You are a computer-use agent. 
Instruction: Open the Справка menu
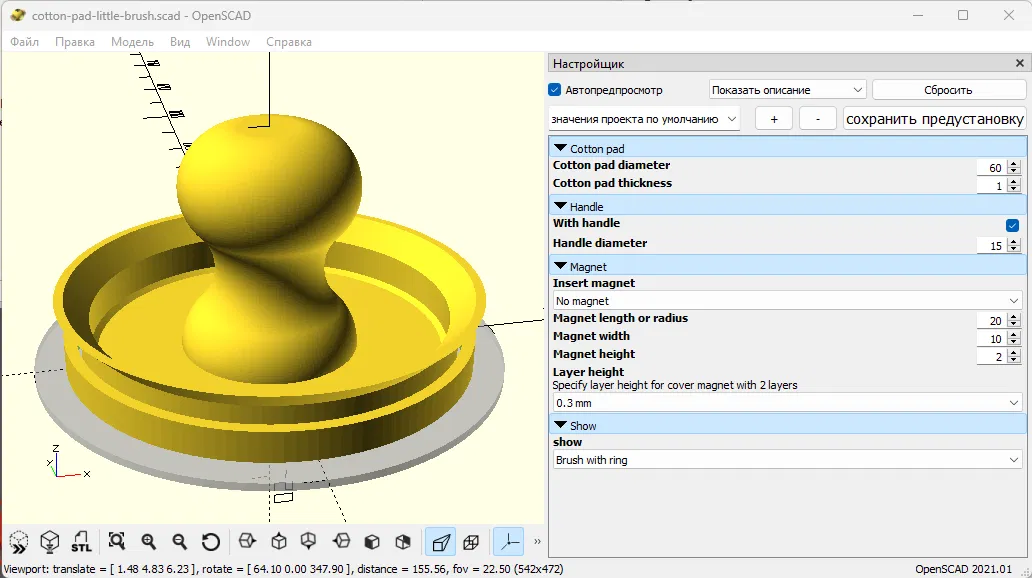click(x=289, y=41)
